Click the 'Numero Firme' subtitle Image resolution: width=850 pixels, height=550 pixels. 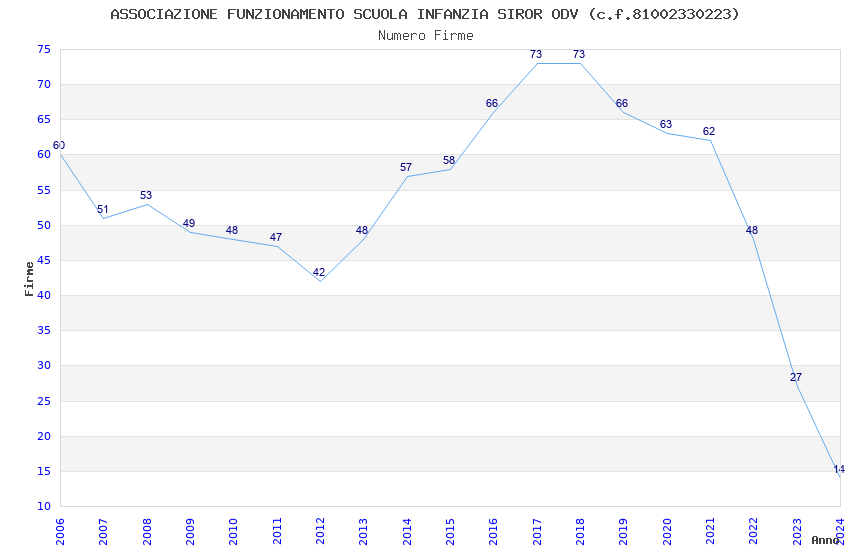tap(425, 36)
